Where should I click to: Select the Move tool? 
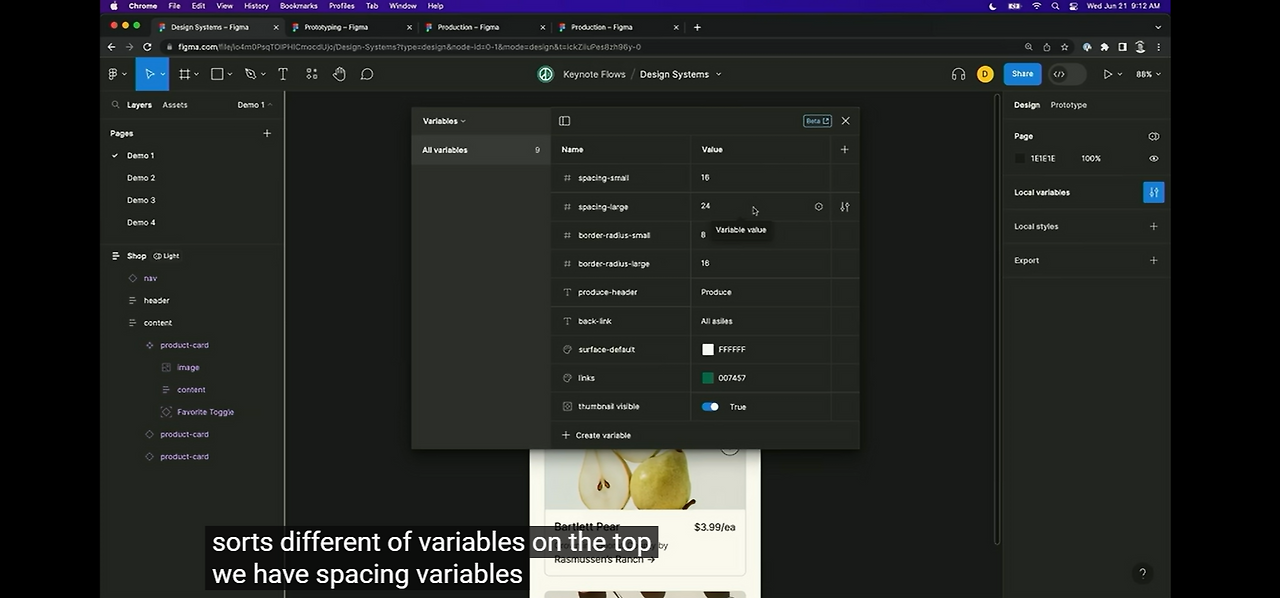[149, 74]
